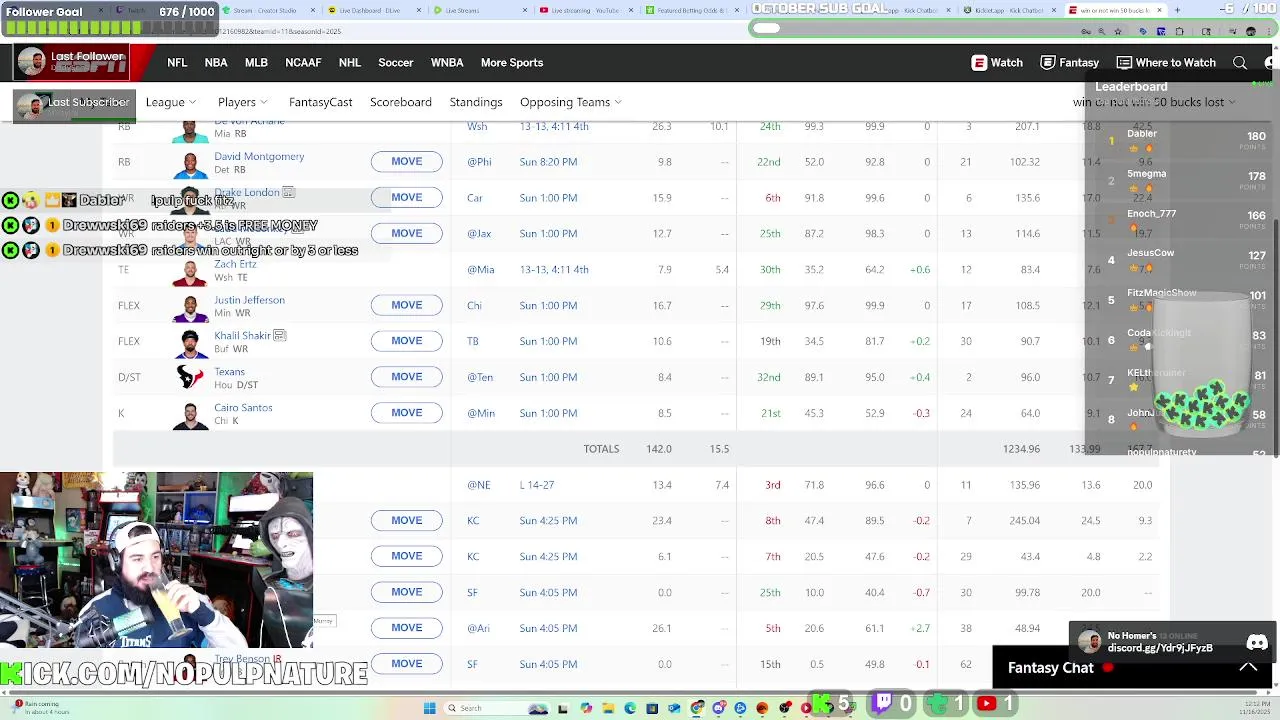1280x720 pixels.
Task: Click the Texans D/ST team logo
Action: click(x=190, y=377)
